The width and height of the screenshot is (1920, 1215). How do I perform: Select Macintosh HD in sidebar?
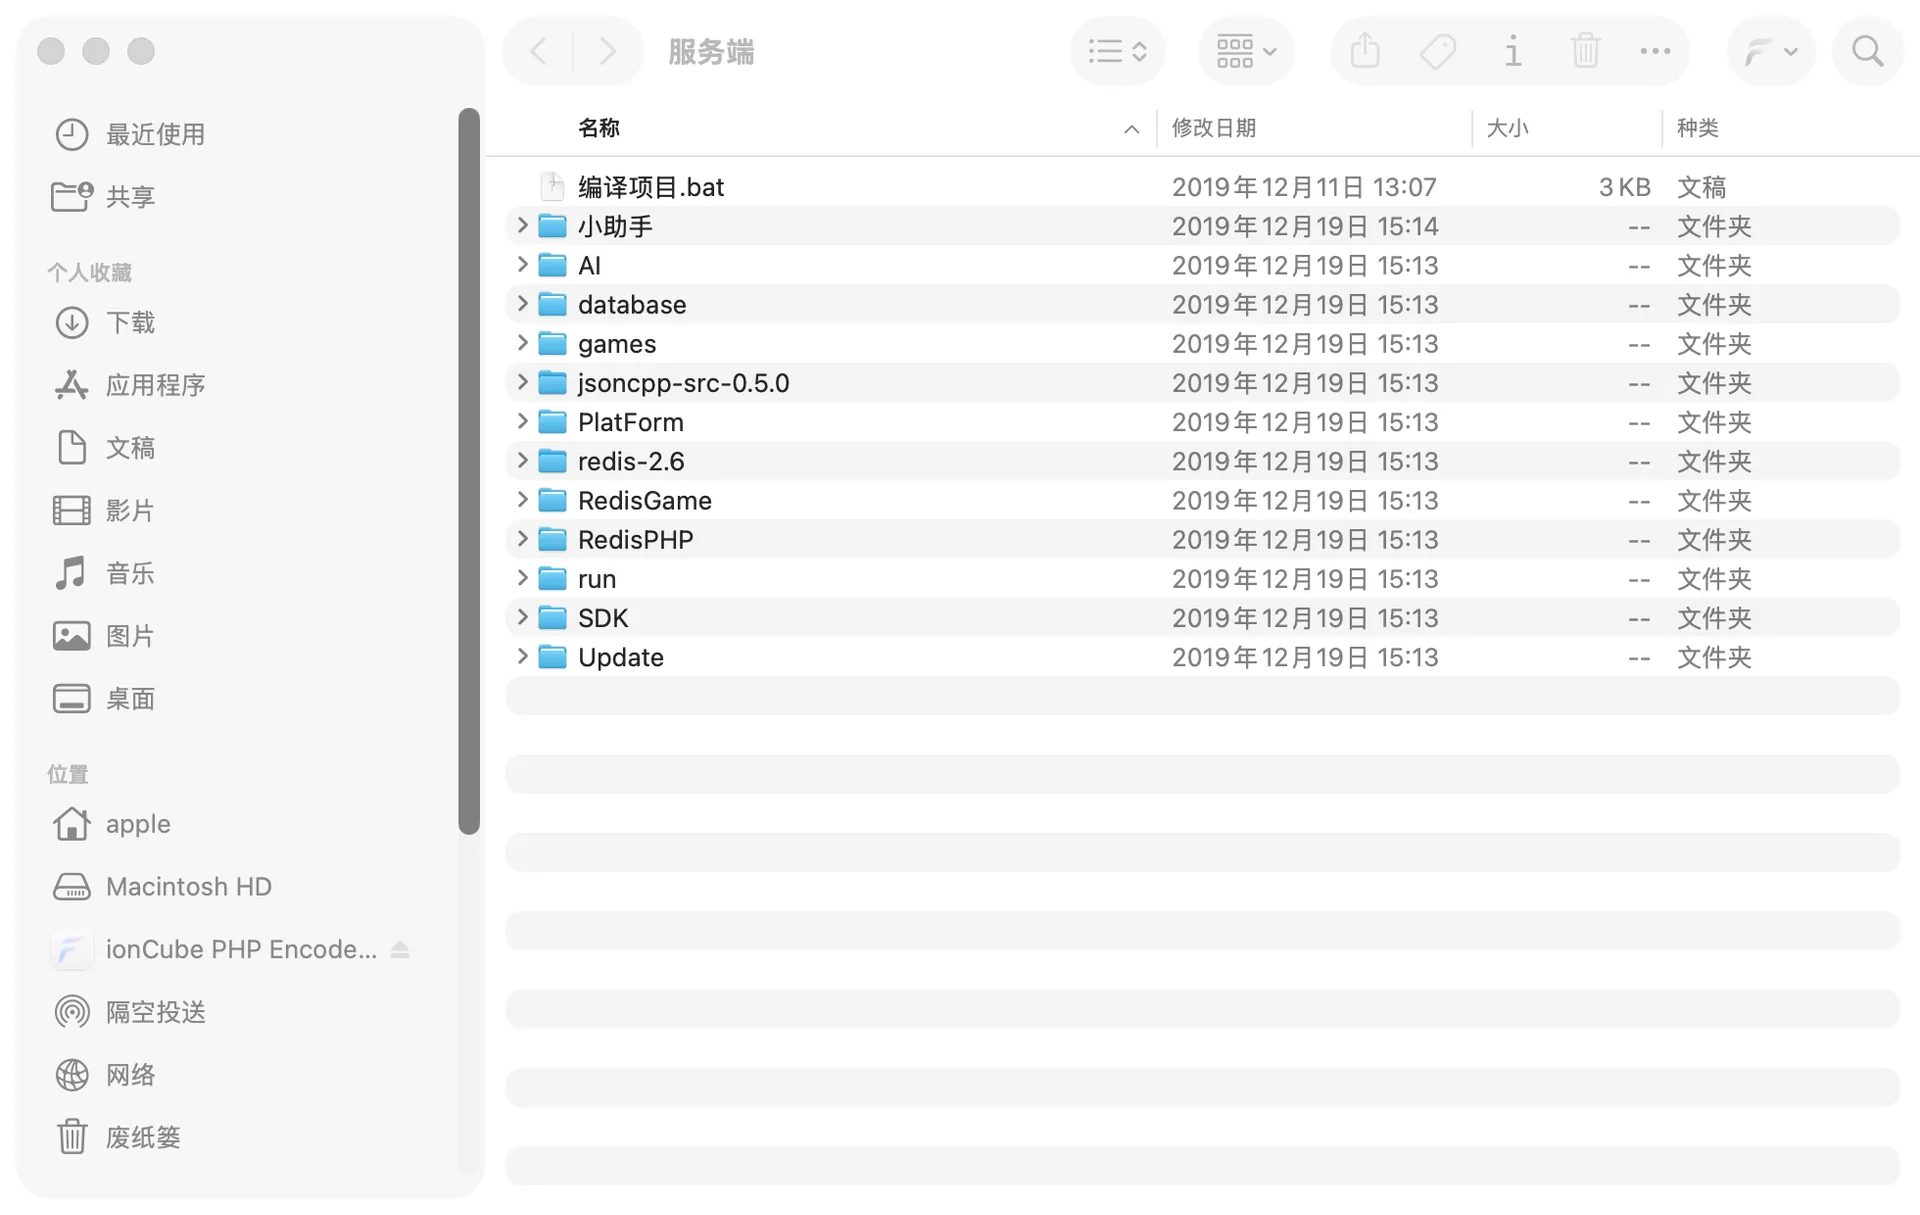(x=162, y=887)
